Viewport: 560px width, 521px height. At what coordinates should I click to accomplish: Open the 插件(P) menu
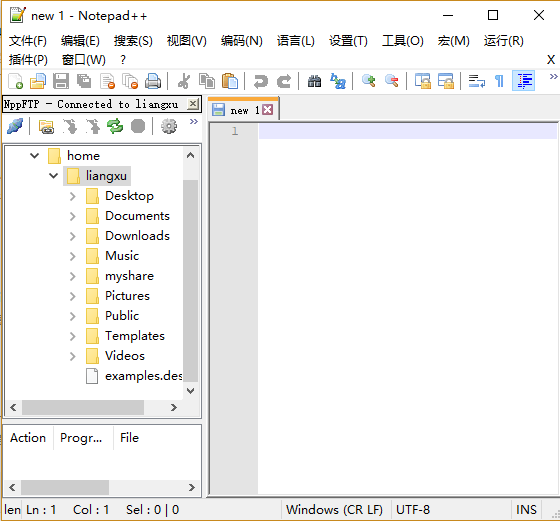tap(28, 60)
